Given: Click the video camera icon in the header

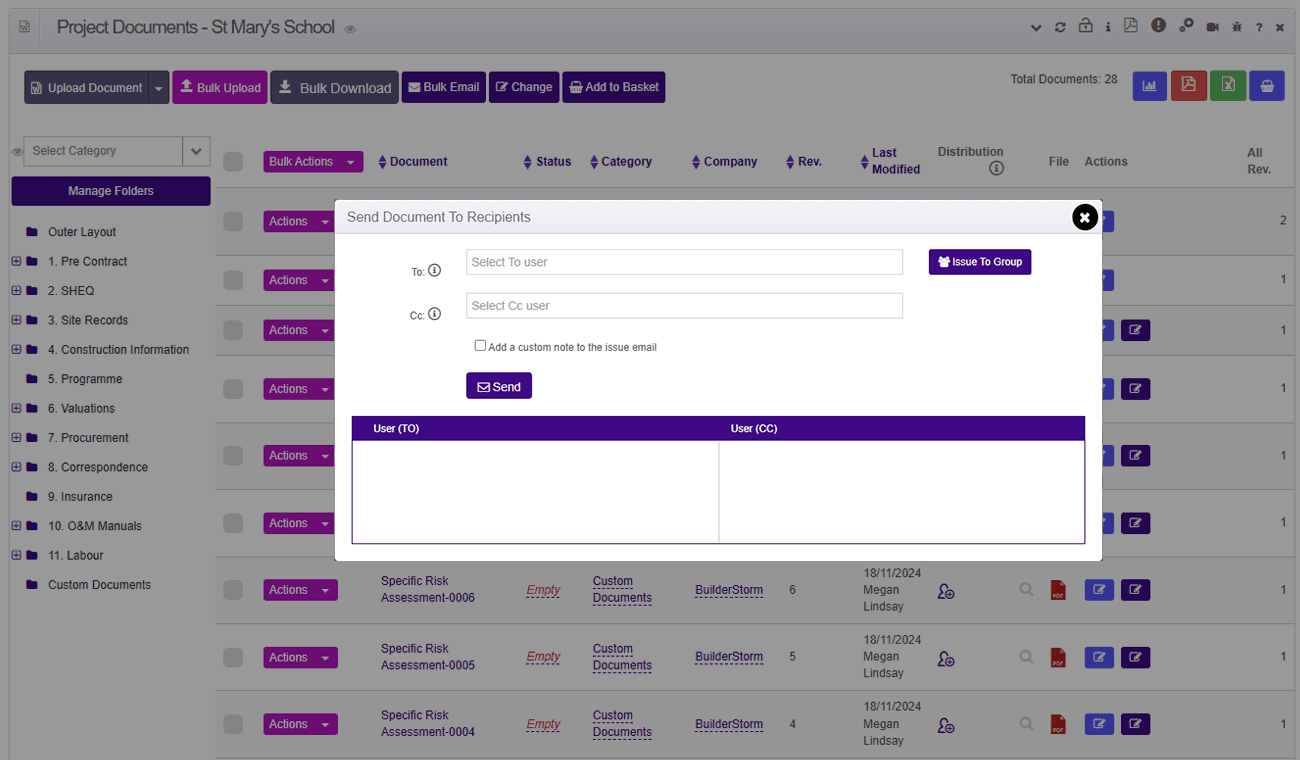Looking at the screenshot, I should pos(1212,27).
